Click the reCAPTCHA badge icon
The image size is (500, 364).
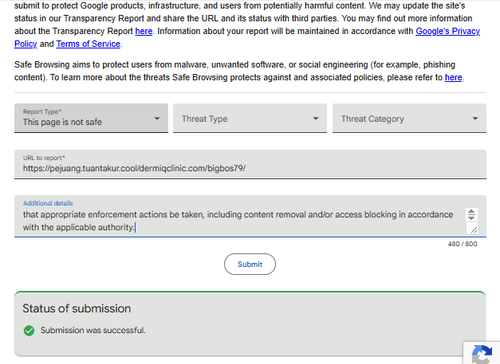(482, 354)
